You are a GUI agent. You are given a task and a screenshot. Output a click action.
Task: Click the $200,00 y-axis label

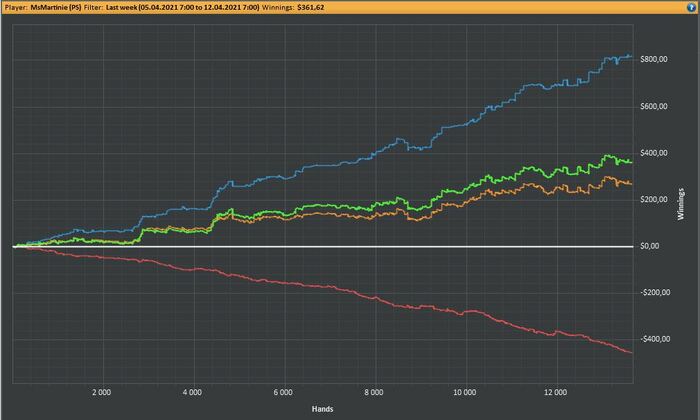(x=654, y=200)
